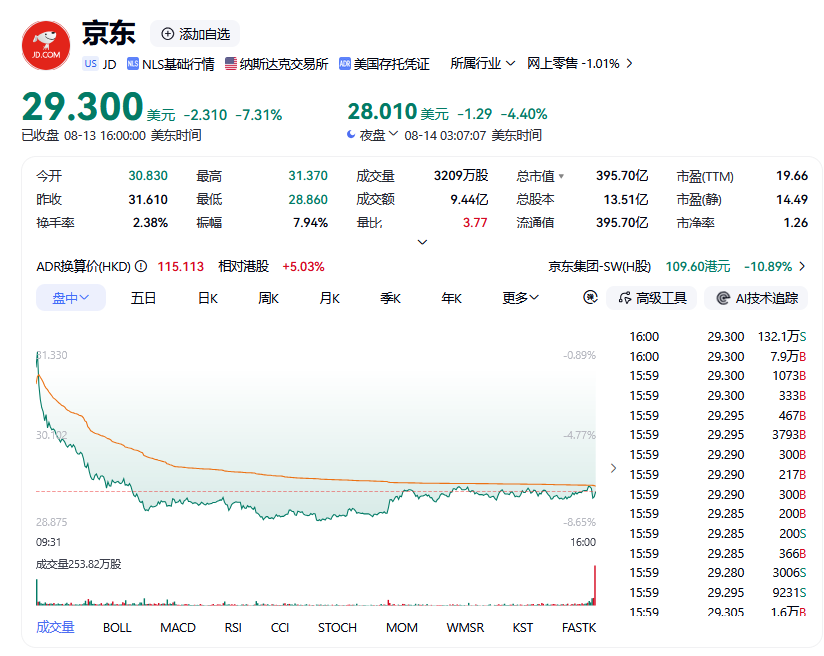The width and height of the screenshot is (824, 656).
Task: Select the WMSR indicator
Action: point(465,628)
